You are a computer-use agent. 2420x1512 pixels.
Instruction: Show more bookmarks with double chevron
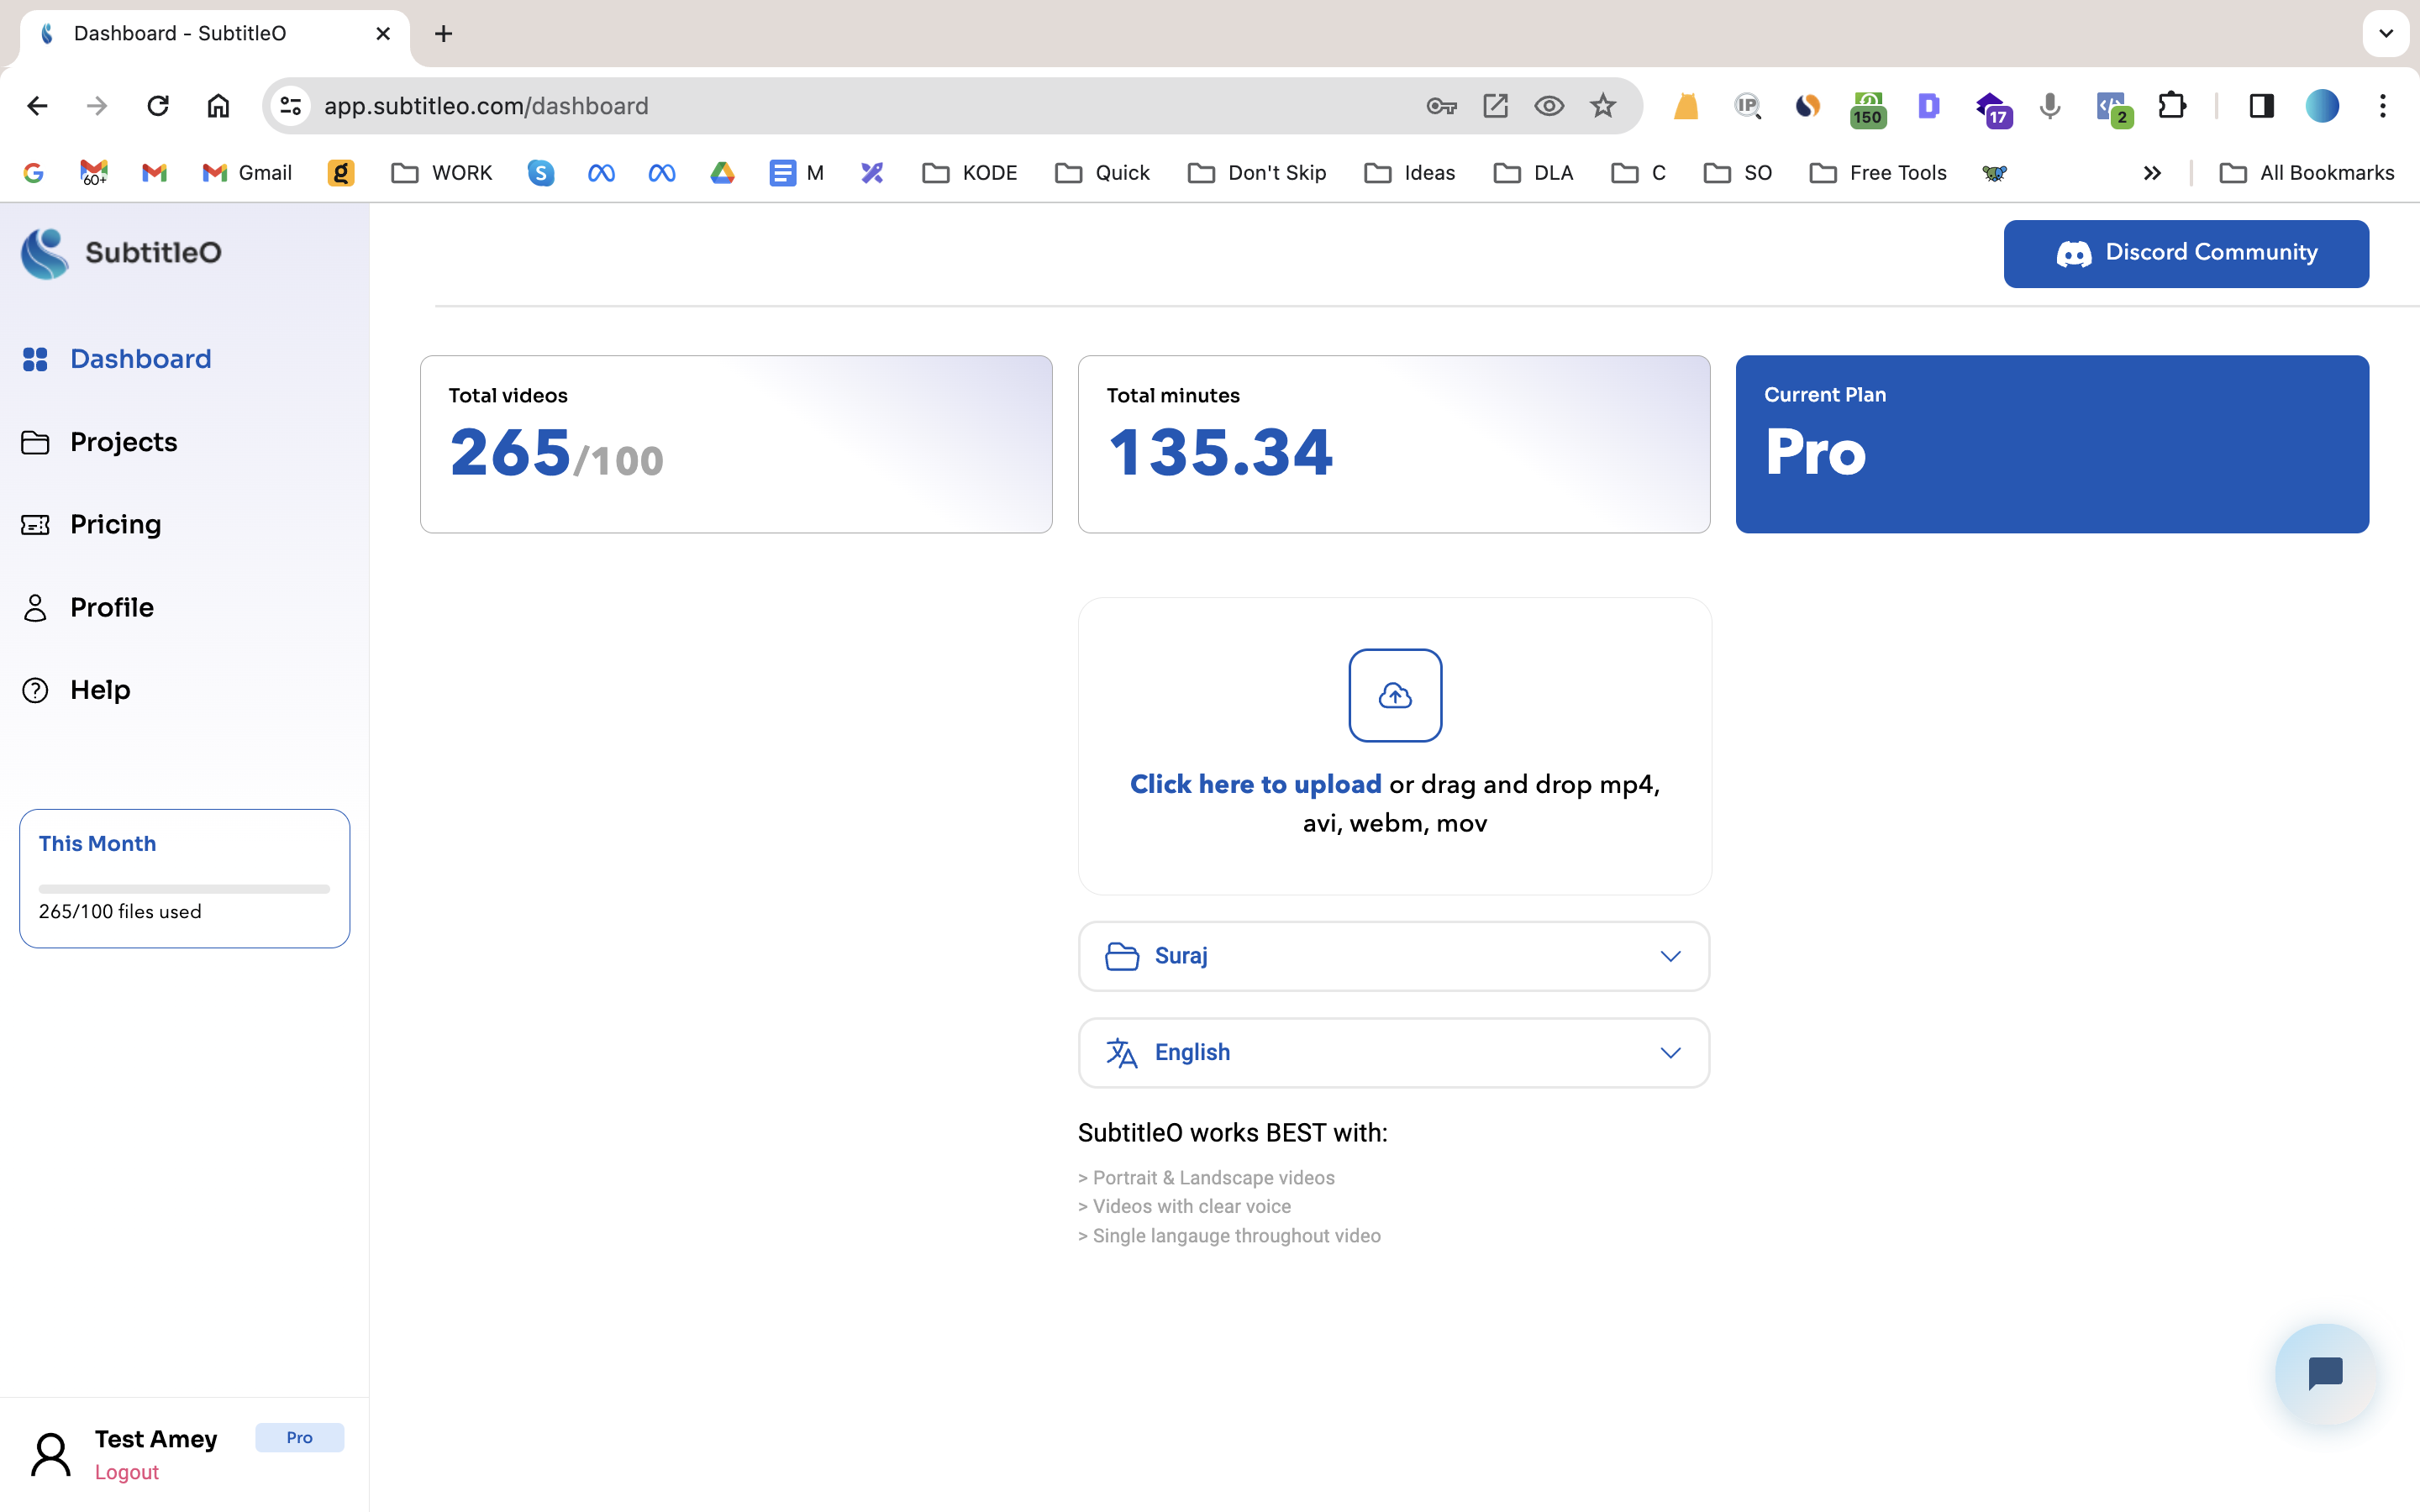click(x=2152, y=173)
